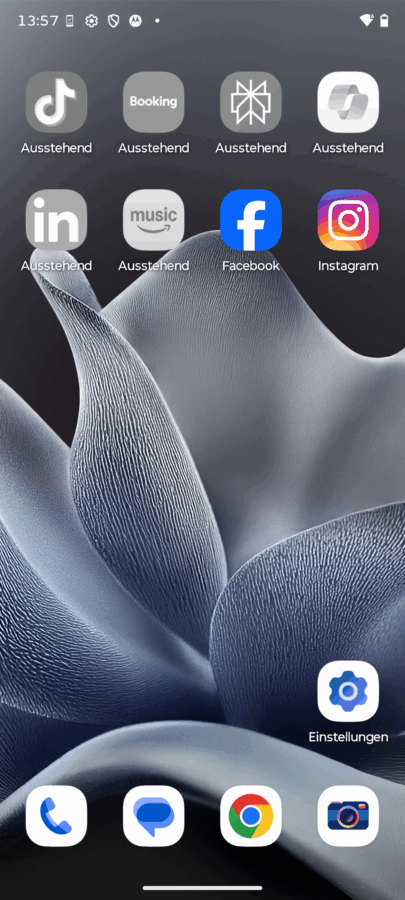Open the Phone dialer in dock
The width and height of the screenshot is (405, 900).
[56, 816]
